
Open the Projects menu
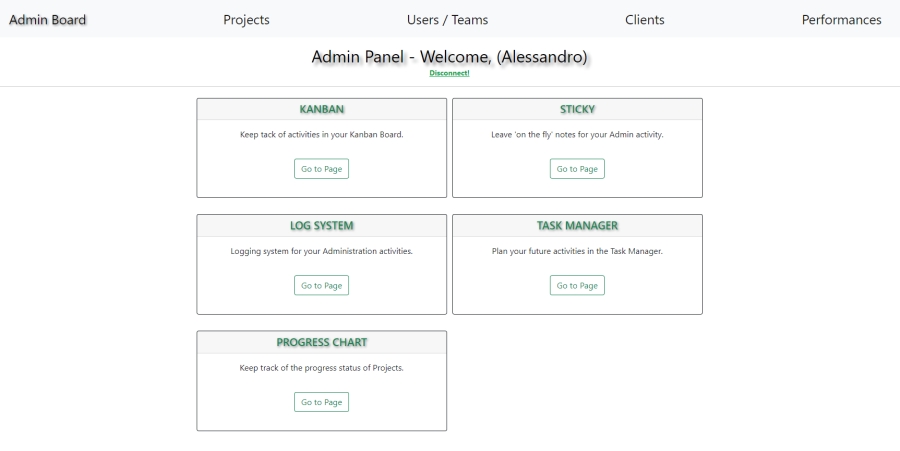[x=246, y=20]
